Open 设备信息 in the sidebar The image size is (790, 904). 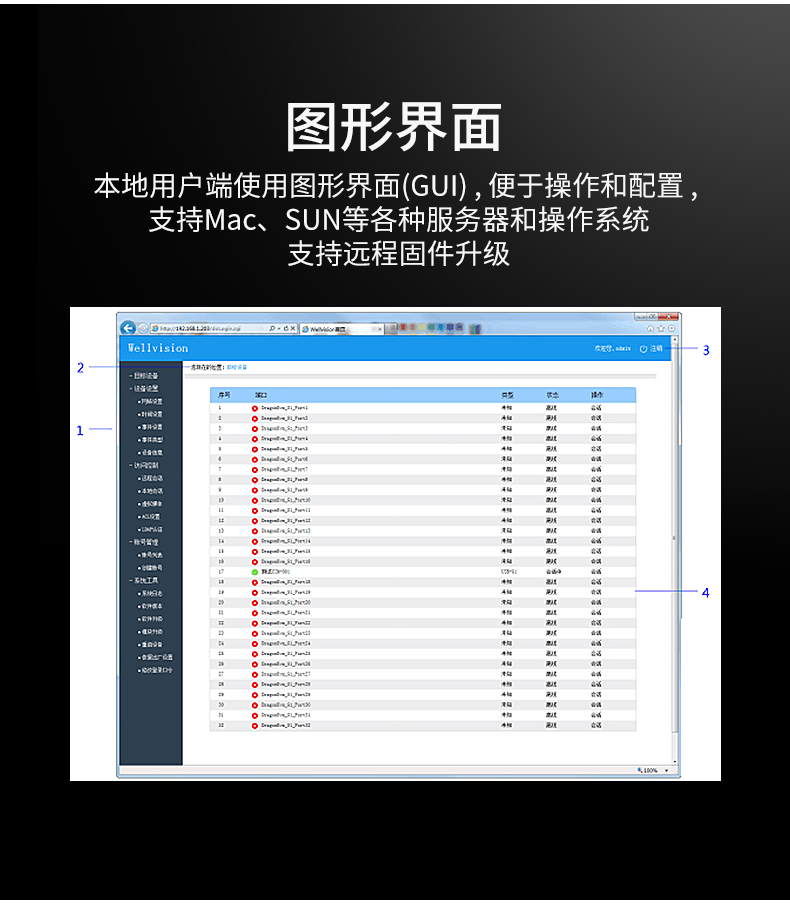(x=152, y=453)
